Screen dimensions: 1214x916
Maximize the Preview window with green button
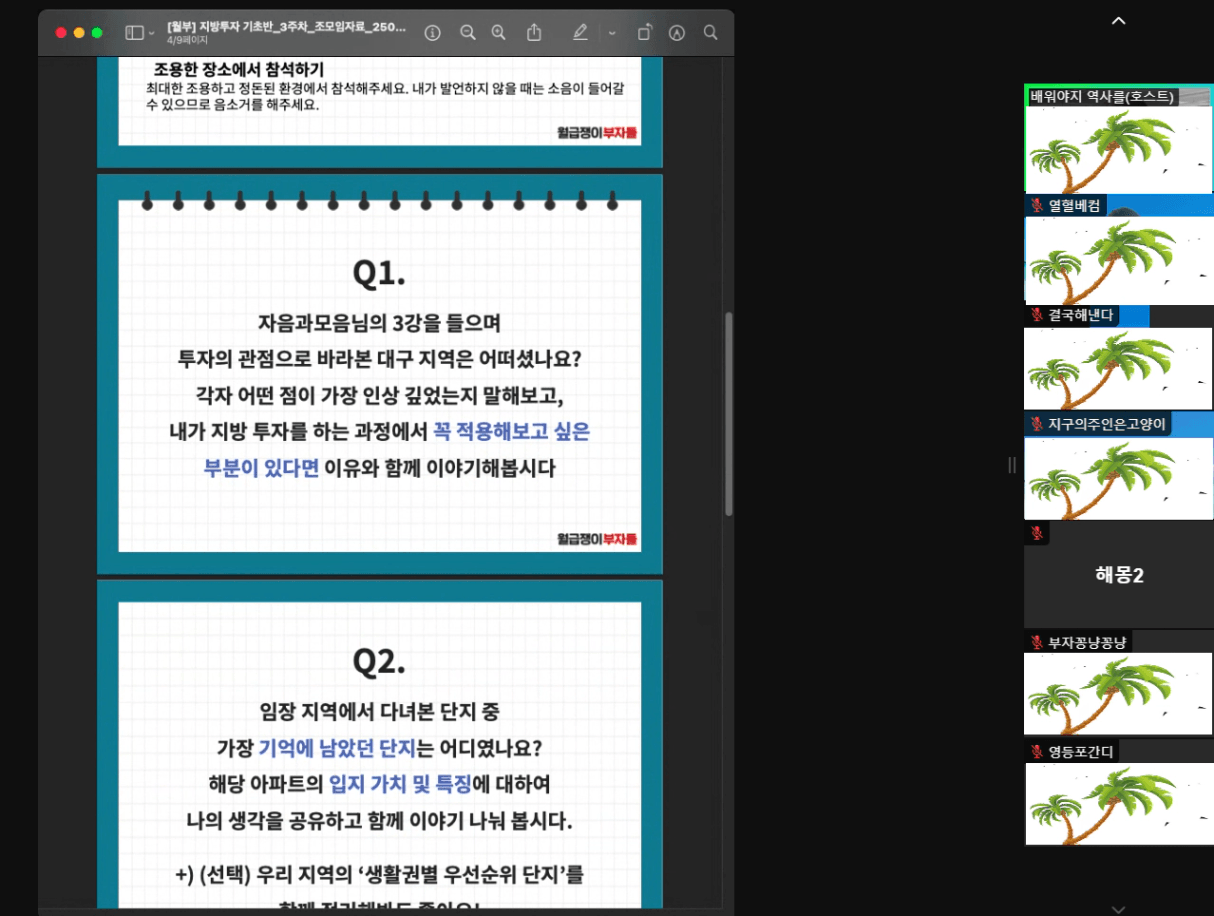[x=97, y=33]
